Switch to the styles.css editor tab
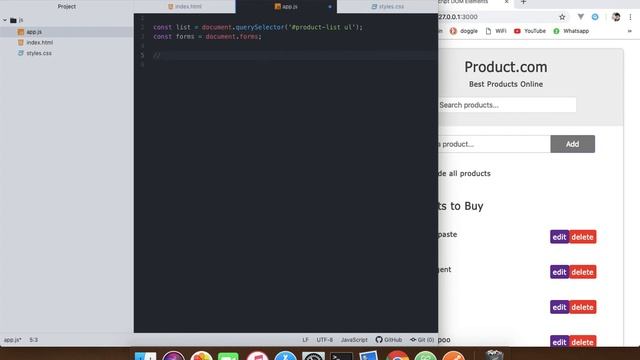 point(387,7)
